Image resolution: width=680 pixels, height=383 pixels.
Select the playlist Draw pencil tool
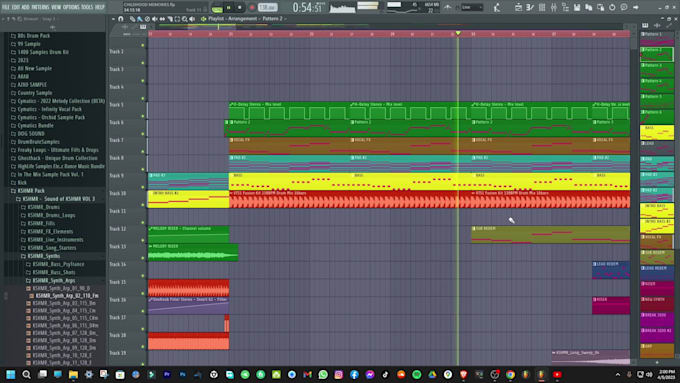tap(132, 19)
